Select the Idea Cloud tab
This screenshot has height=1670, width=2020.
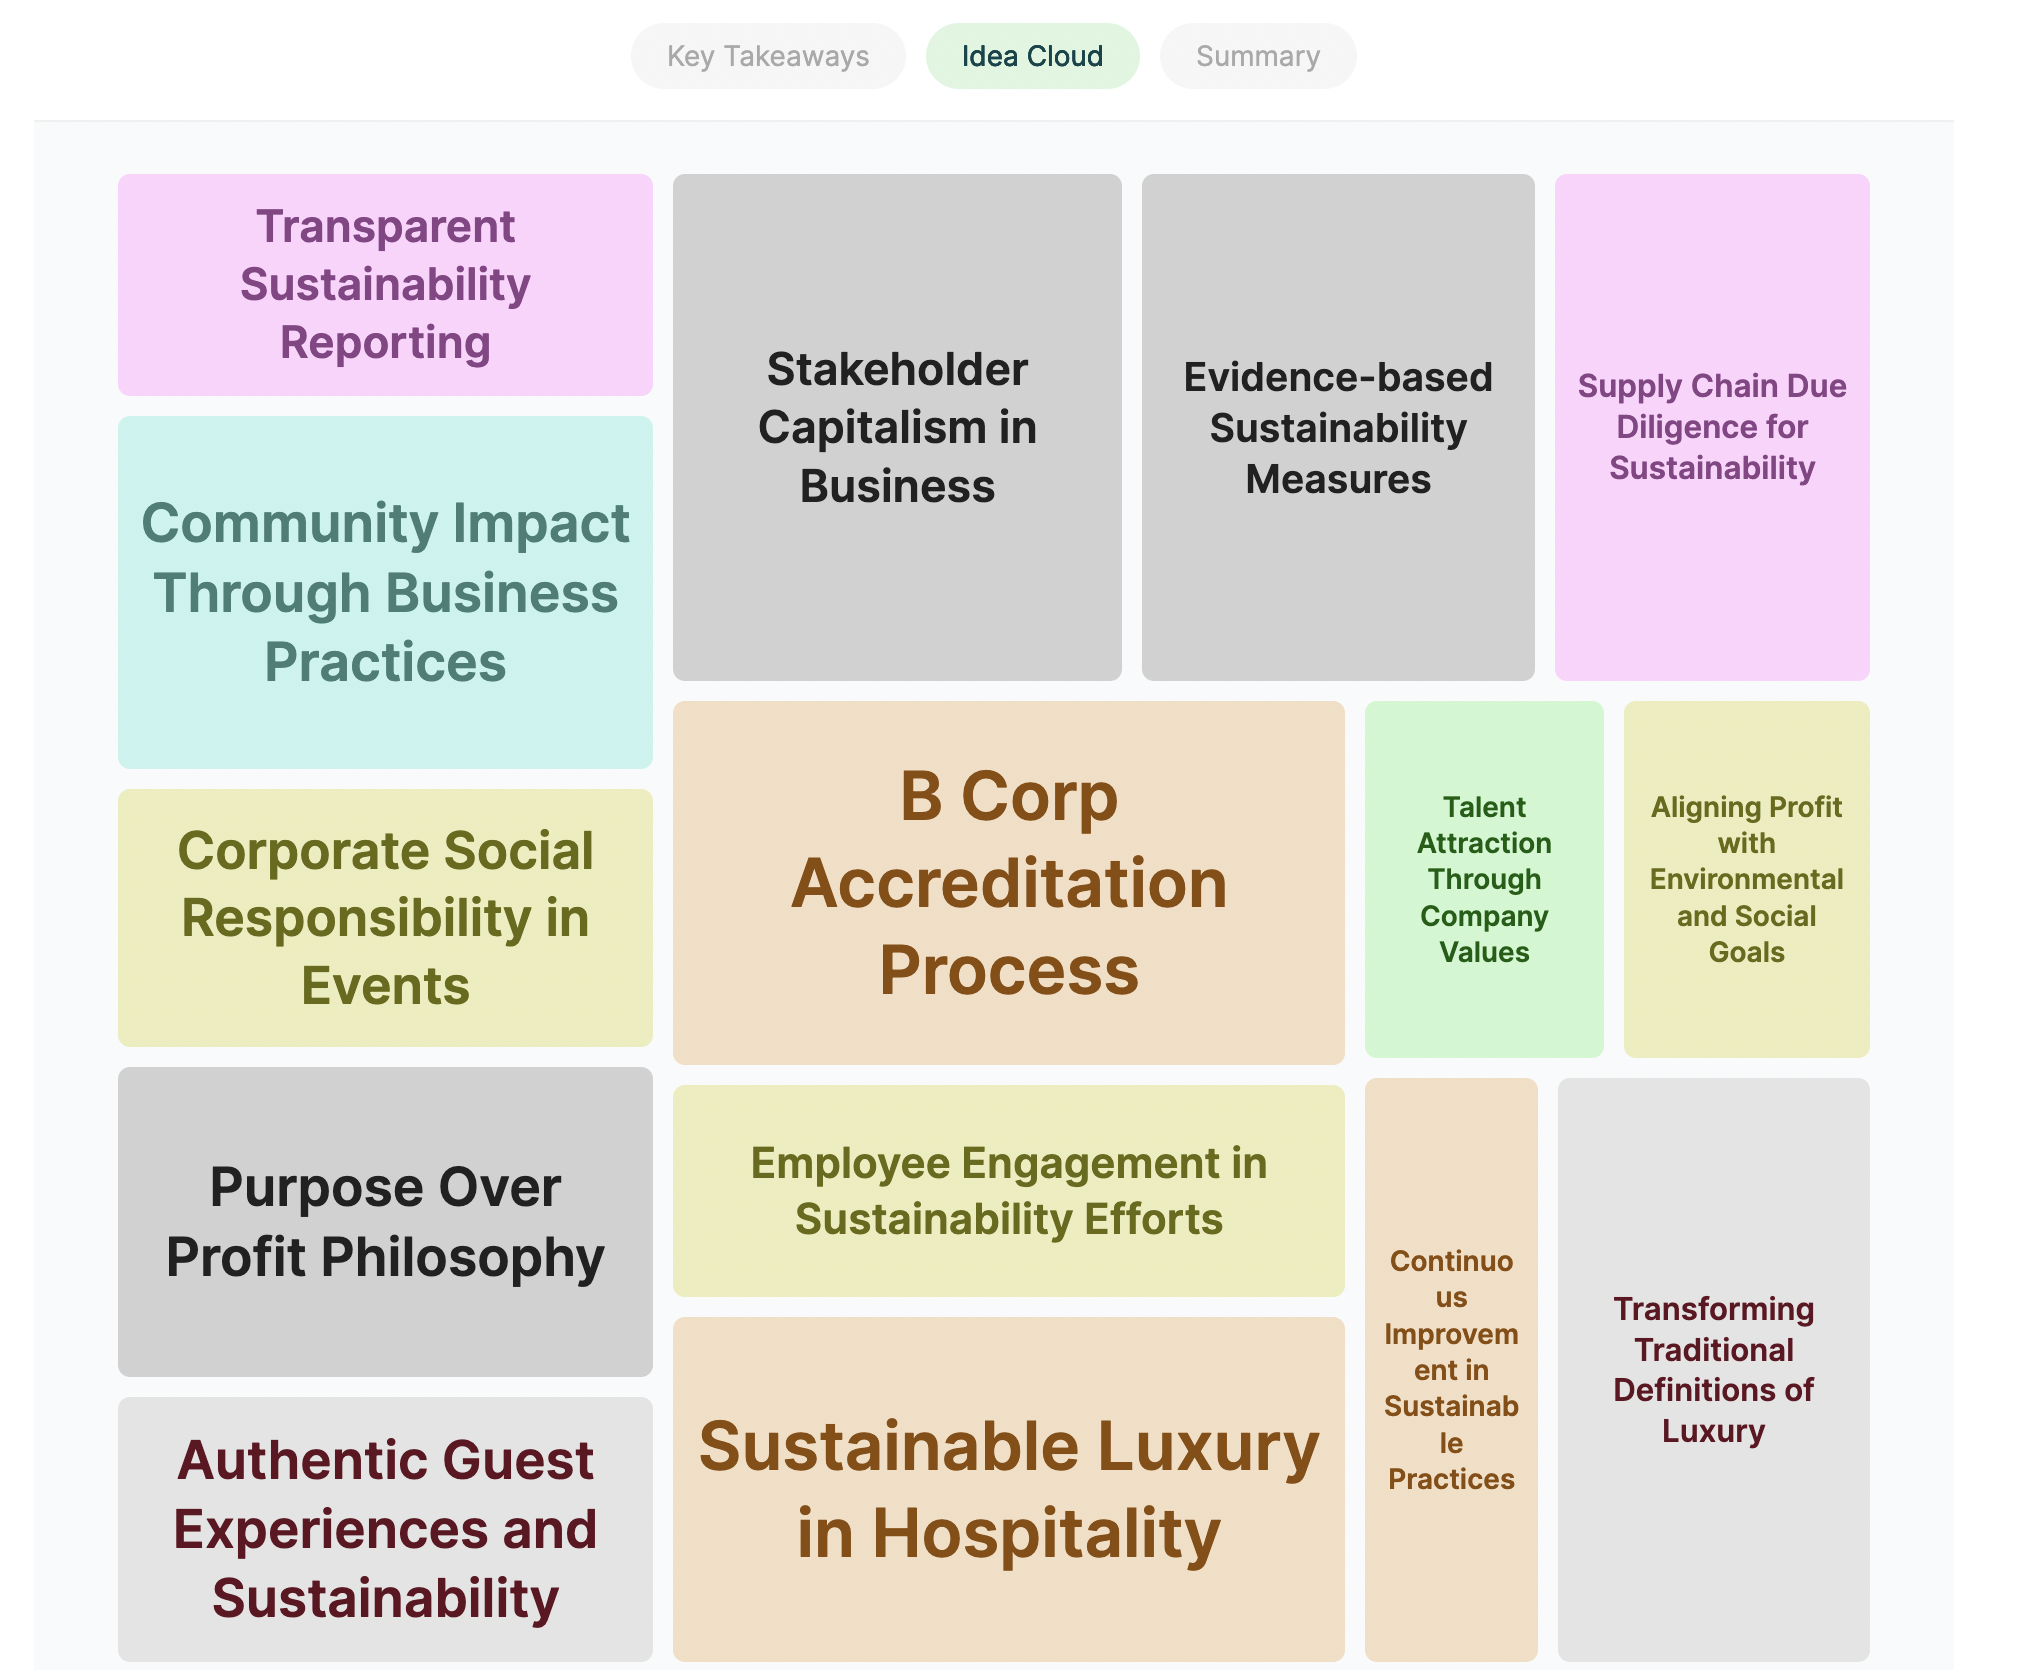pos(1032,56)
